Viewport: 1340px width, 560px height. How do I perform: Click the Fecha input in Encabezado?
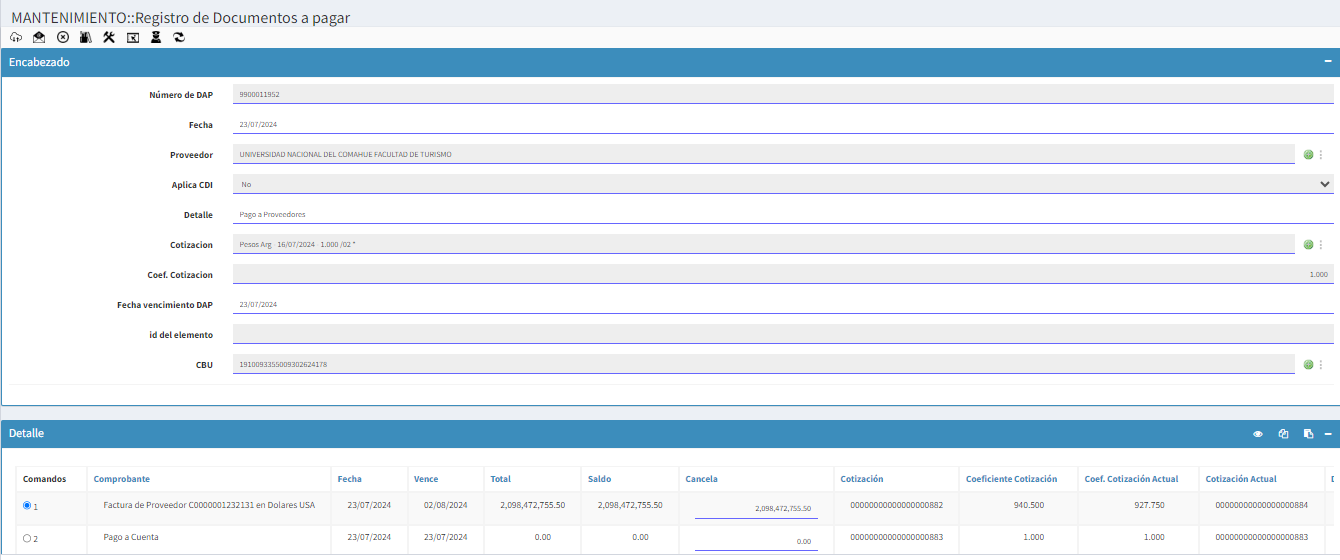click(x=783, y=124)
